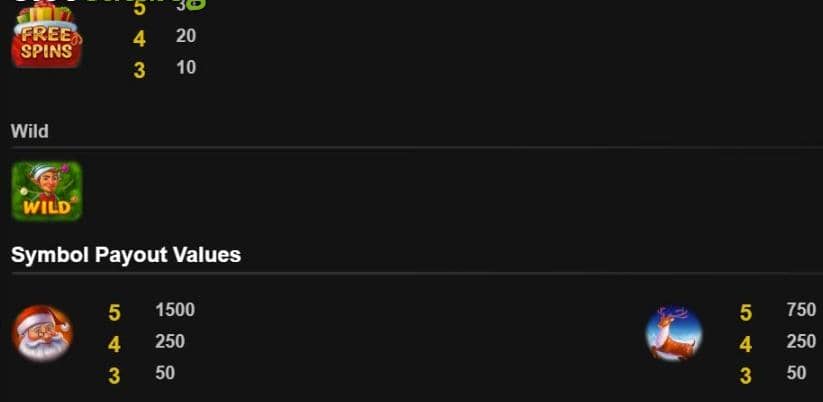Click the elf Wild symbol icon
Viewport: 823px width, 402px height.
point(47,191)
